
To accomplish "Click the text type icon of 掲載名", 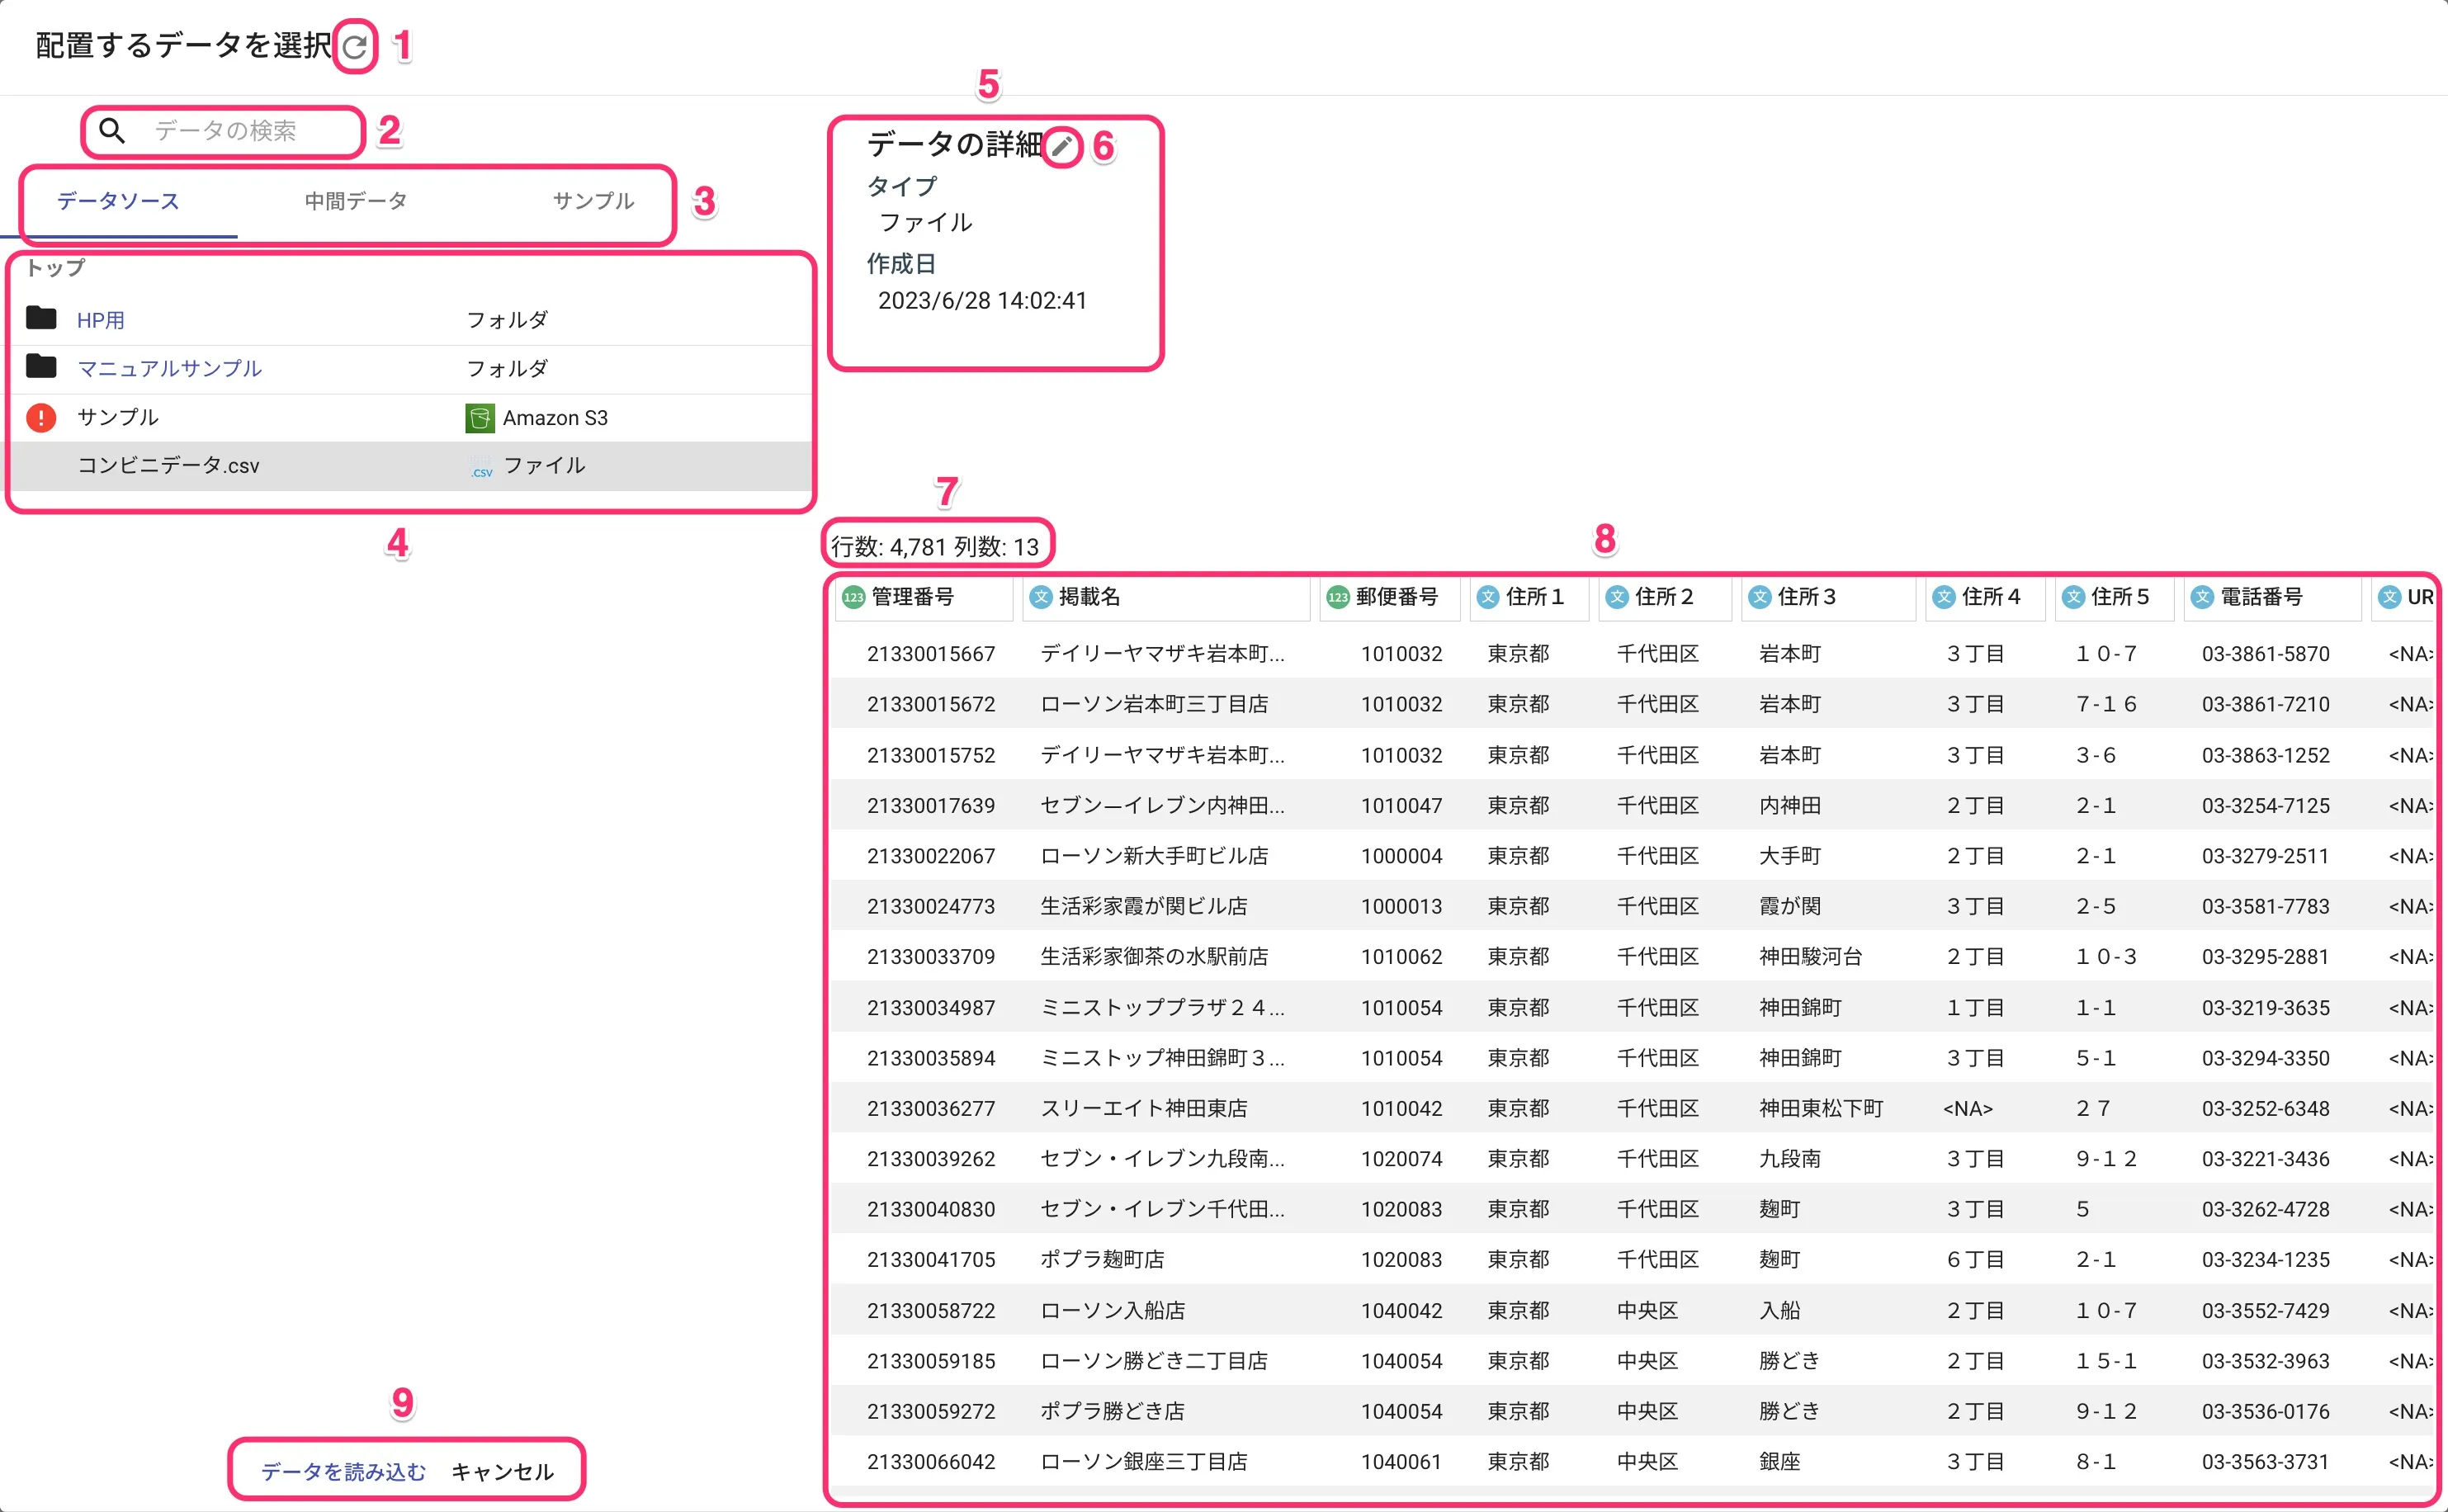I will click(x=1041, y=598).
